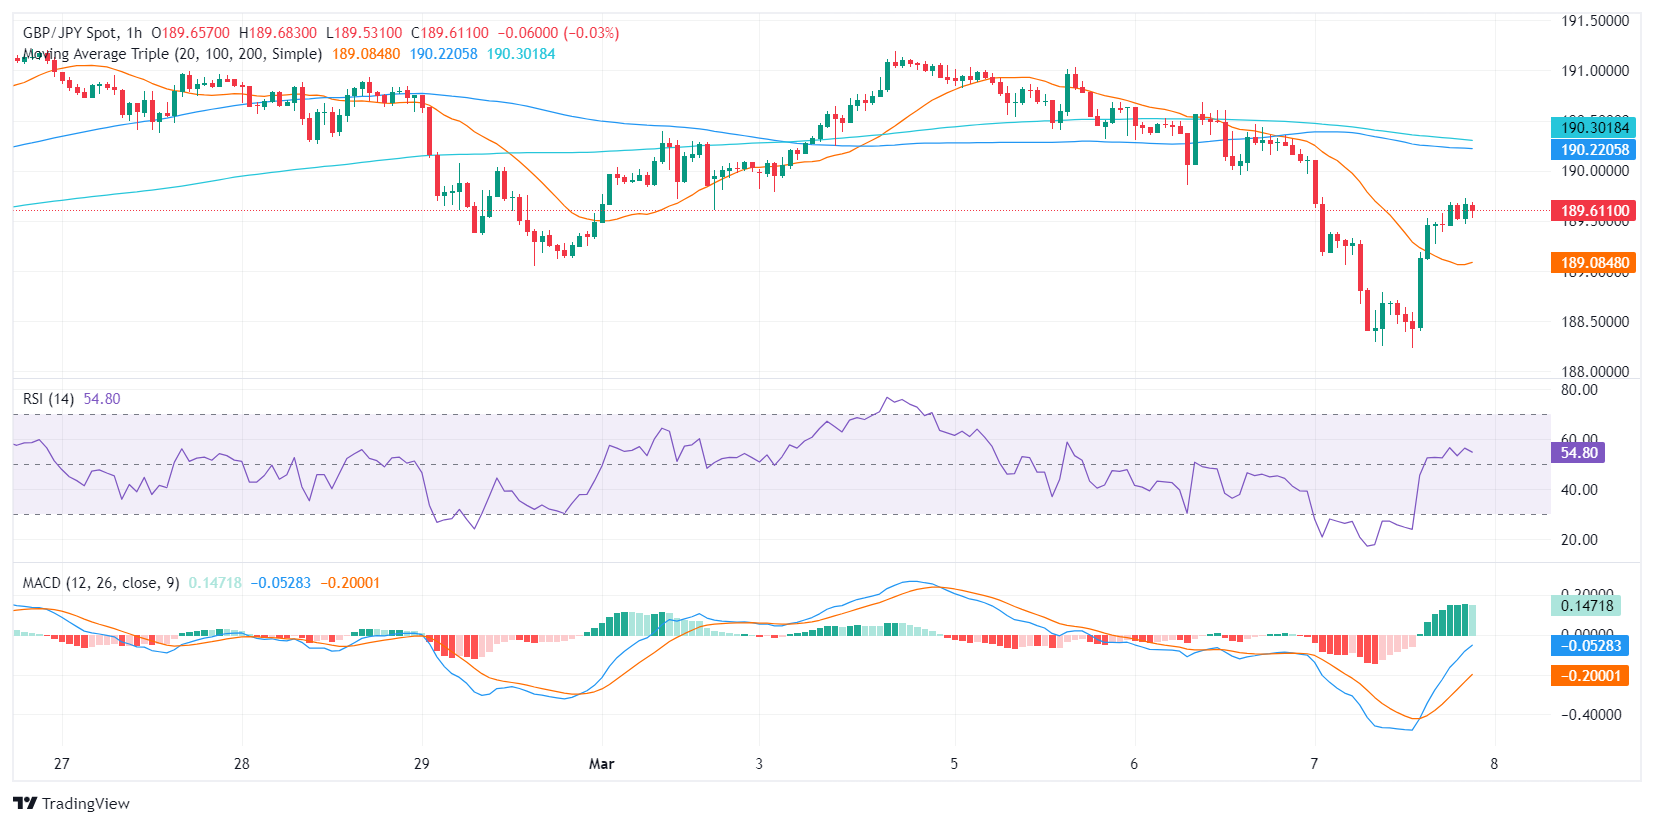1654x825 pixels.
Task: Select the GBP/JPY Spot symbol title
Action: (70, 33)
